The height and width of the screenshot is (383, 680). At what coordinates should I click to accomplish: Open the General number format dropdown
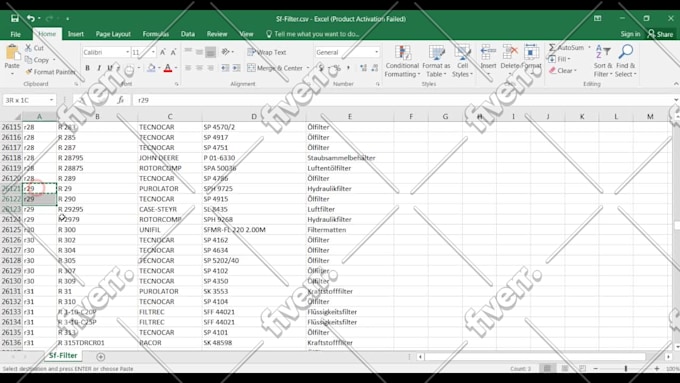pyautogui.click(x=376, y=52)
